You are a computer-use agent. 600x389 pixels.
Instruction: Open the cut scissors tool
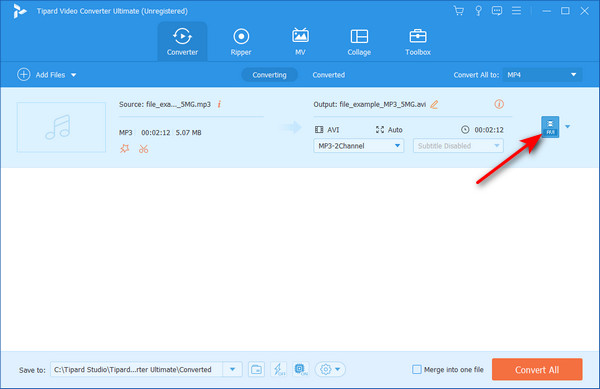coord(143,149)
